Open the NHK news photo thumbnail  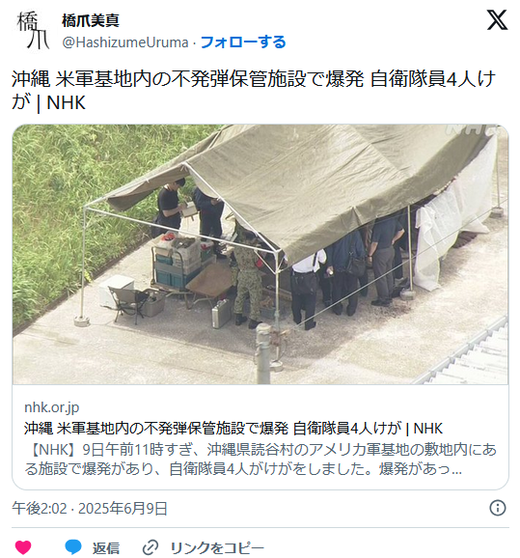(260, 254)
